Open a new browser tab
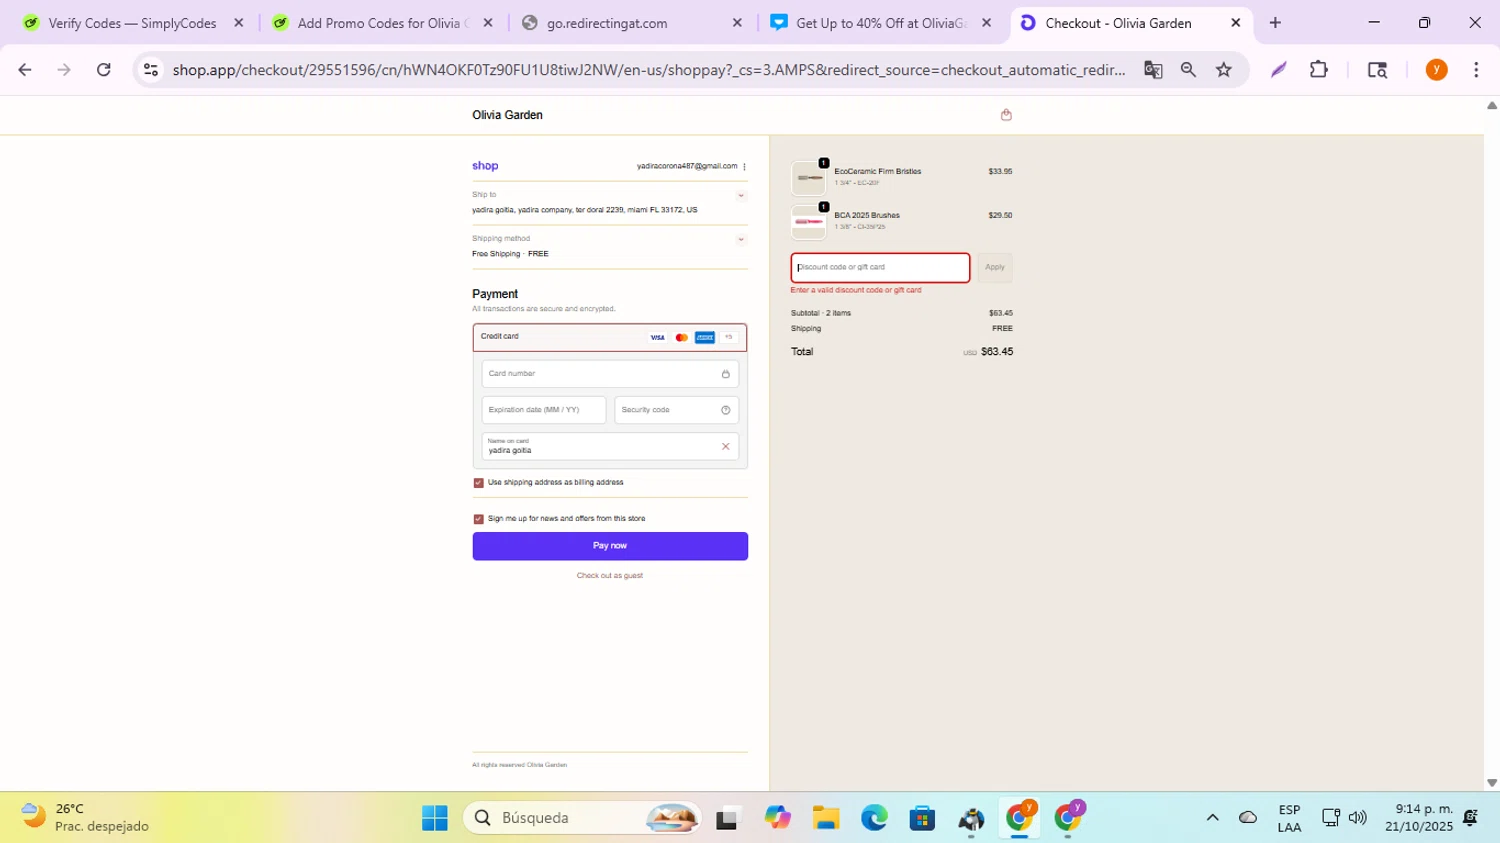 click(x=1275, y=23)
